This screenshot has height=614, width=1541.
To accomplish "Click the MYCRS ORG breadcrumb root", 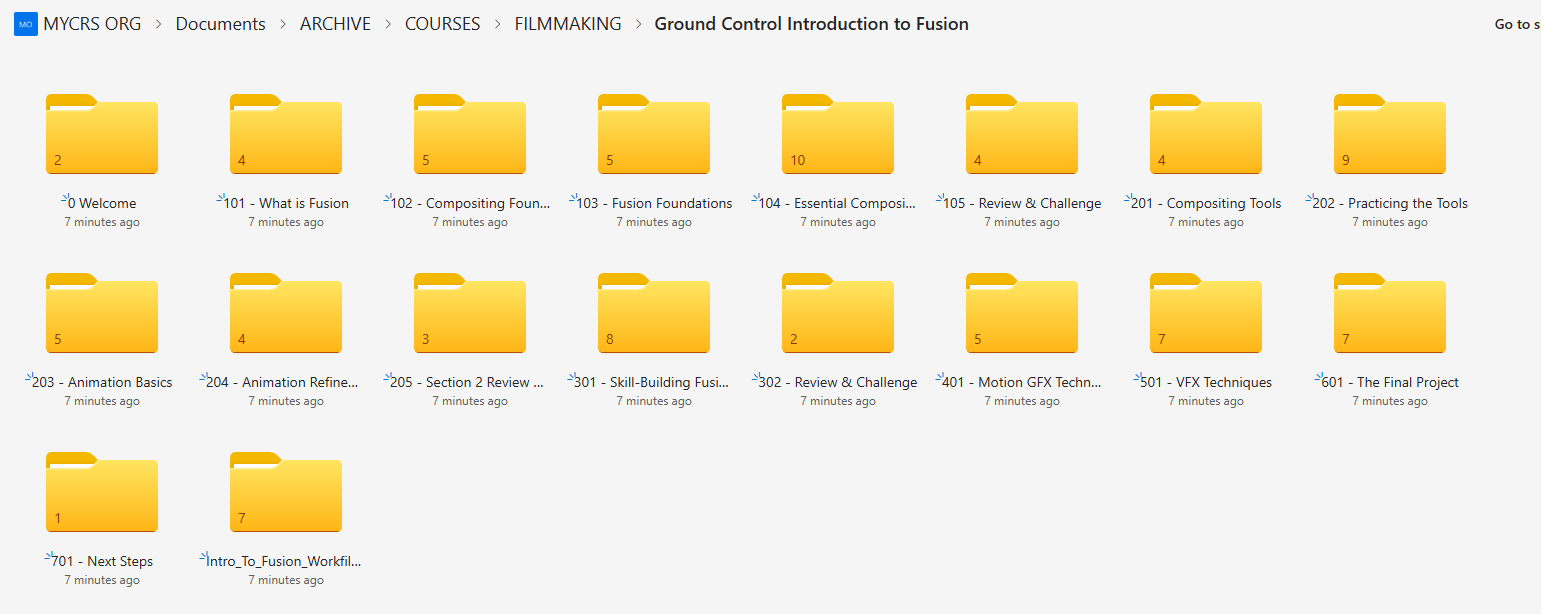I will click(92, 24).
